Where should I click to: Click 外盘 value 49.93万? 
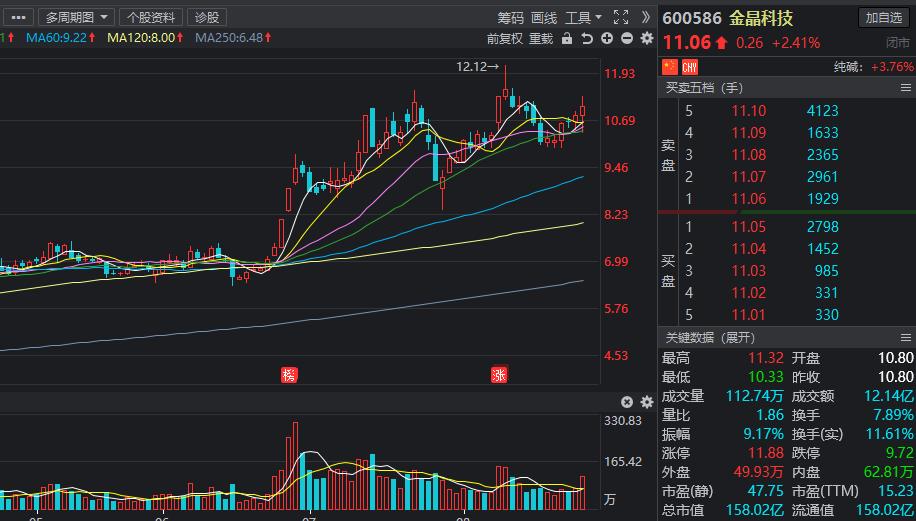[758, 472]
